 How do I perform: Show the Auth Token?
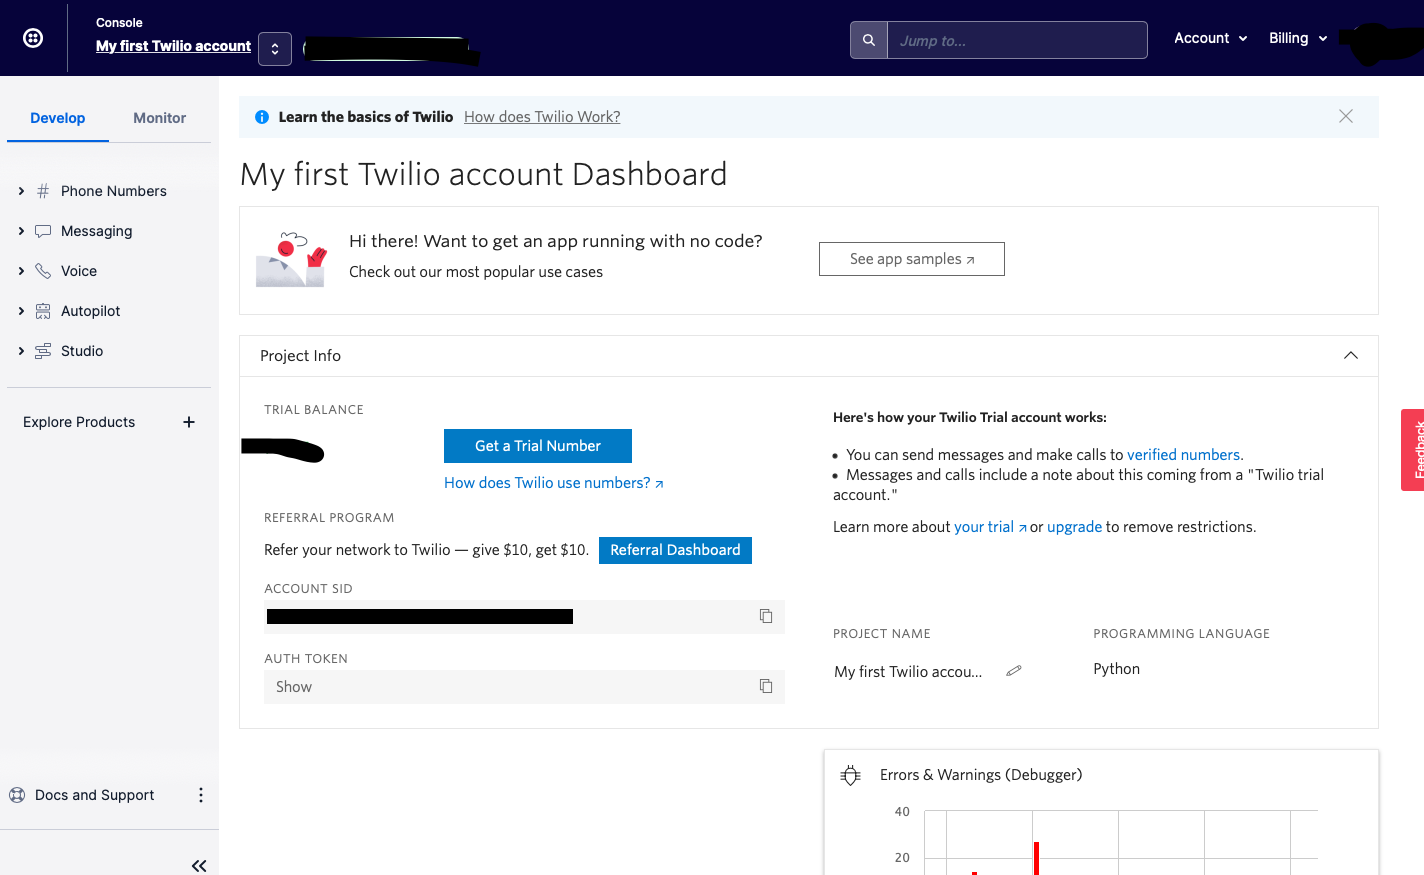pyautogui.click(x=294, y=687)
